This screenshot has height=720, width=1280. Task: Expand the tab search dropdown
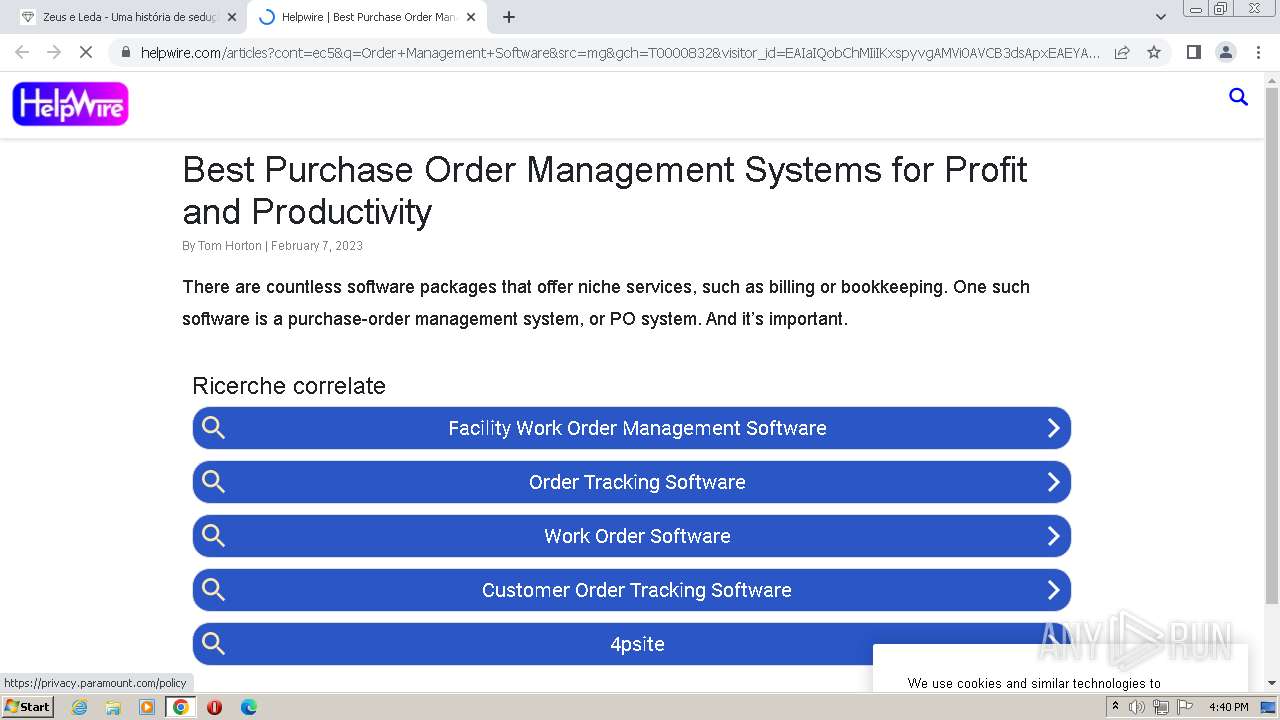(1160, 17)
